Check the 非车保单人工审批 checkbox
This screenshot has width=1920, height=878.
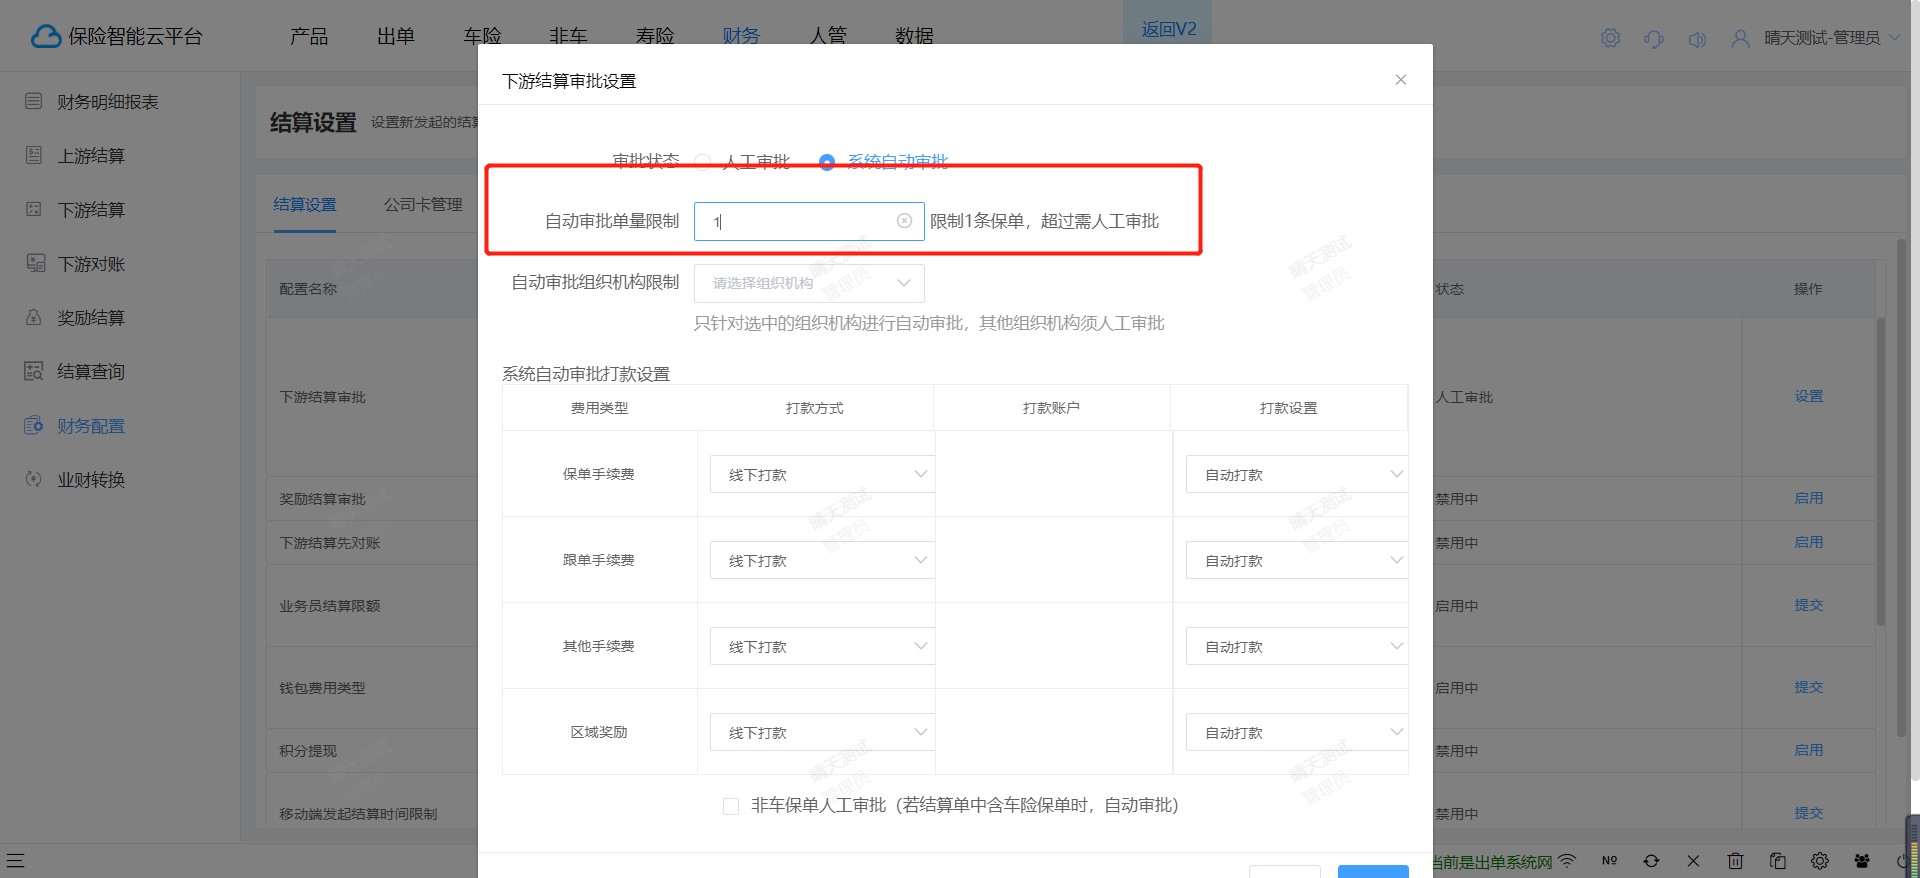[x=731, y=806]
